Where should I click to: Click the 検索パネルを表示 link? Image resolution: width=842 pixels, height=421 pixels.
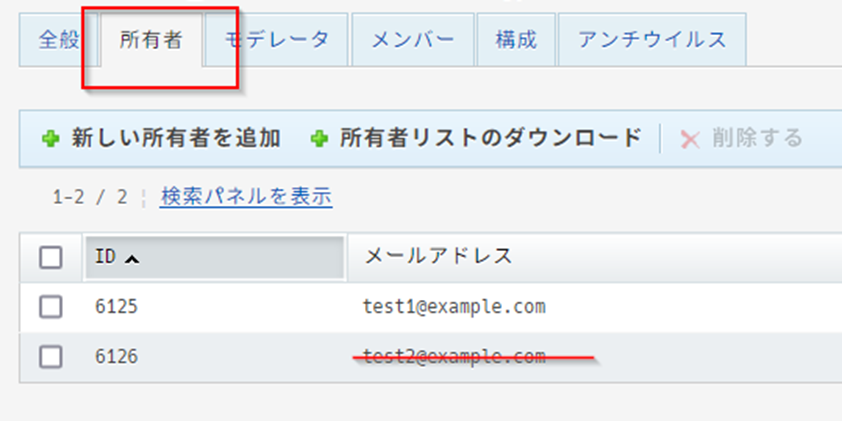click(x=246, y=197)
